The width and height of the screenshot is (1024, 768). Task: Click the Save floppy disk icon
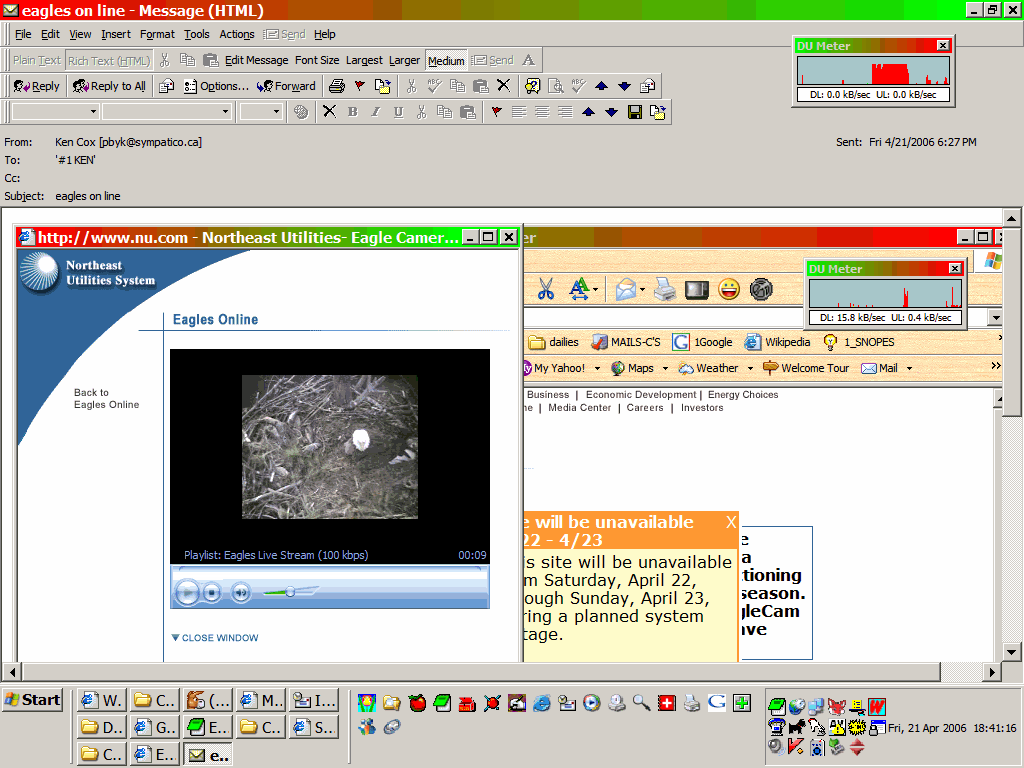(634, 112)
